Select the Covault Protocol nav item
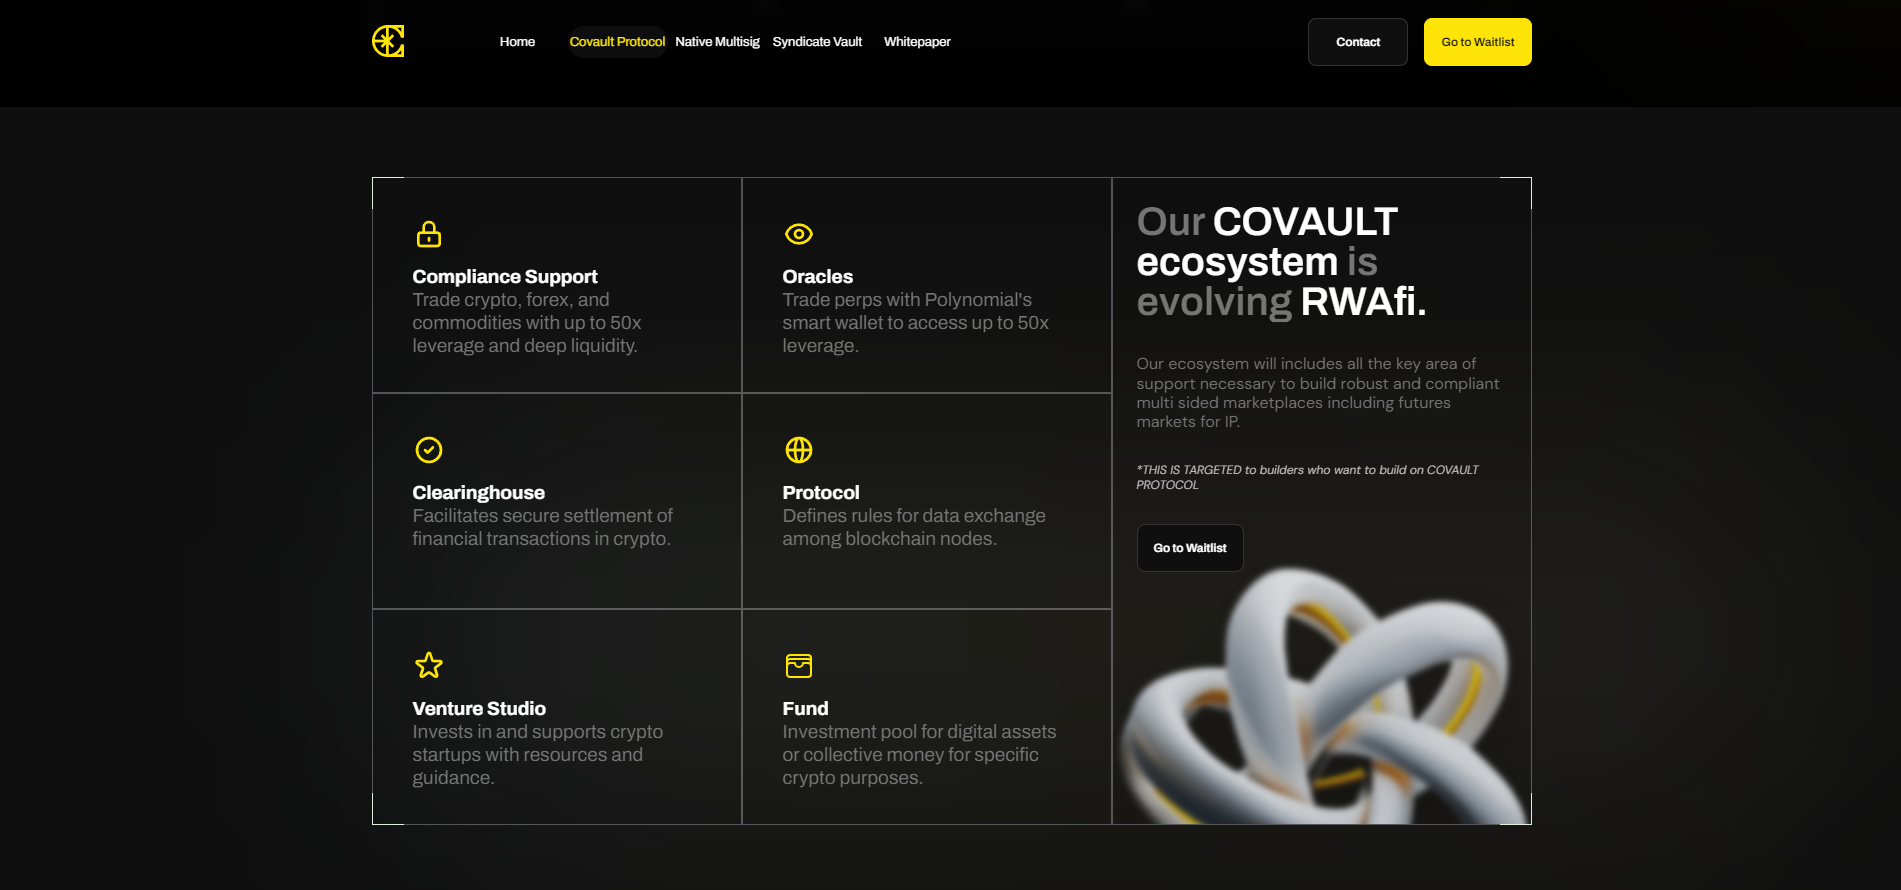The width and height of the screenshot is (1901, 890). (617, 42)
